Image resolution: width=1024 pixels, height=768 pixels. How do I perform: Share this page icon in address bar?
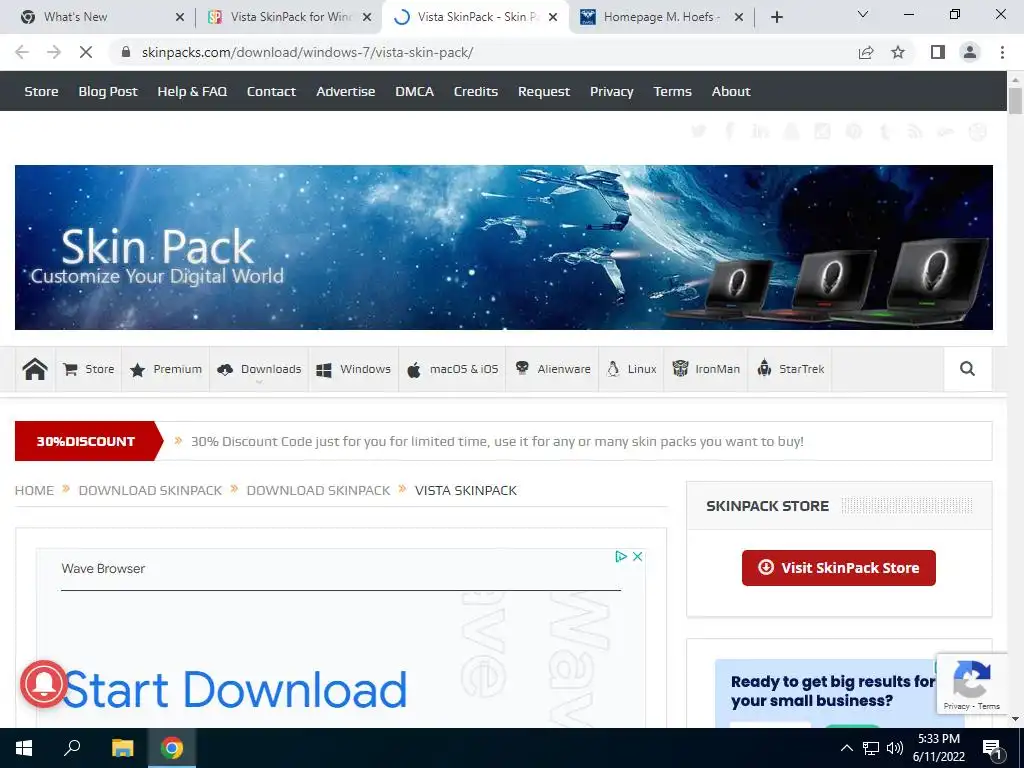click(x=866, y=52)
